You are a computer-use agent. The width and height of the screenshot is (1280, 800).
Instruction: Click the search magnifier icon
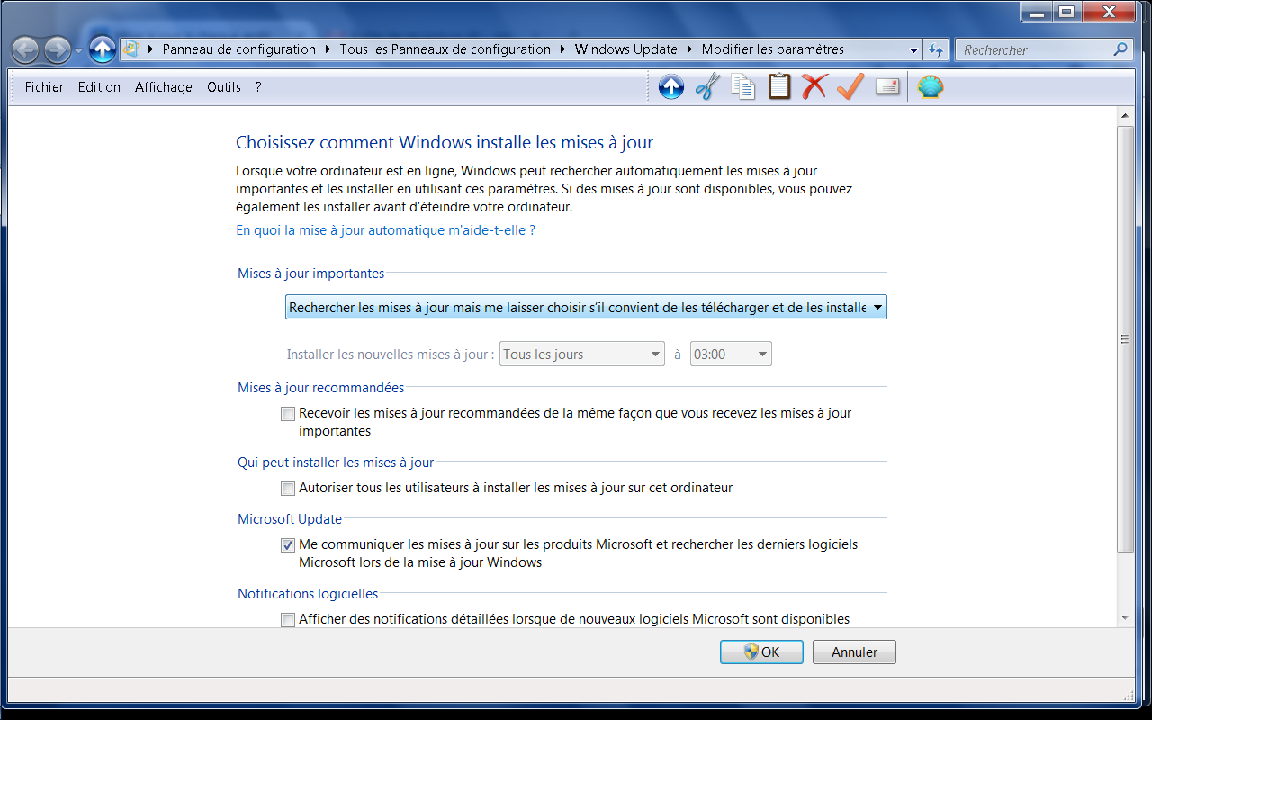click(x=1121, y=49)
